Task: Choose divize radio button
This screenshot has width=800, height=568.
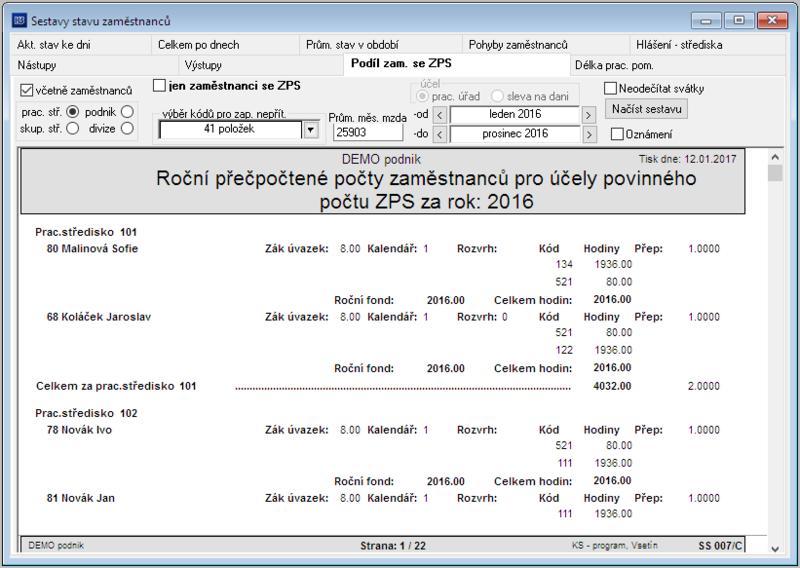Action: [127, 129]
